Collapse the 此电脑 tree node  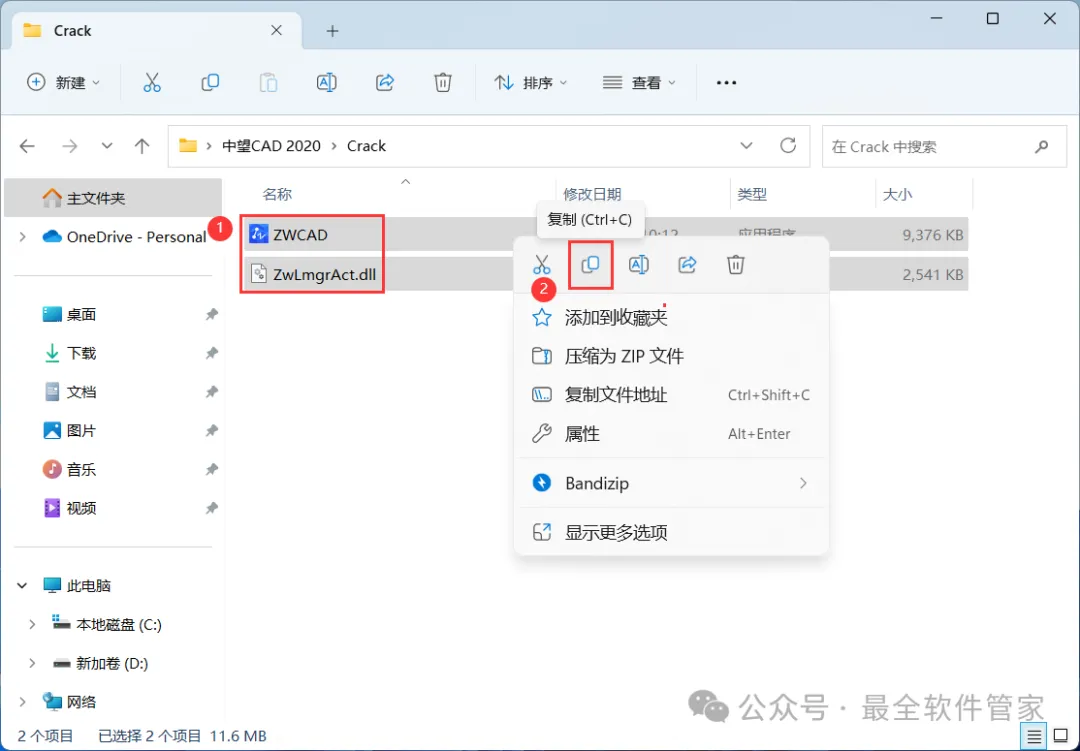pyautogui.click(x=22, y=586)
